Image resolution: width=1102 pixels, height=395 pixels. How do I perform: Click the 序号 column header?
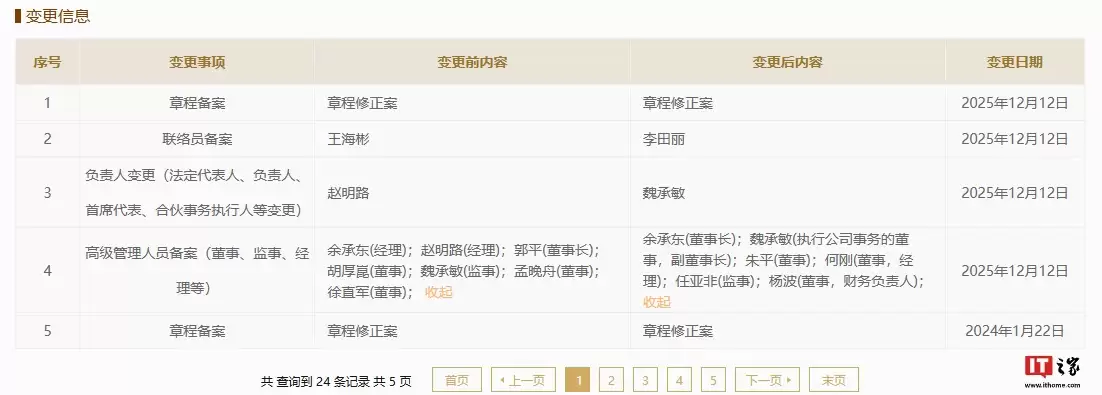tap(47, 62)
